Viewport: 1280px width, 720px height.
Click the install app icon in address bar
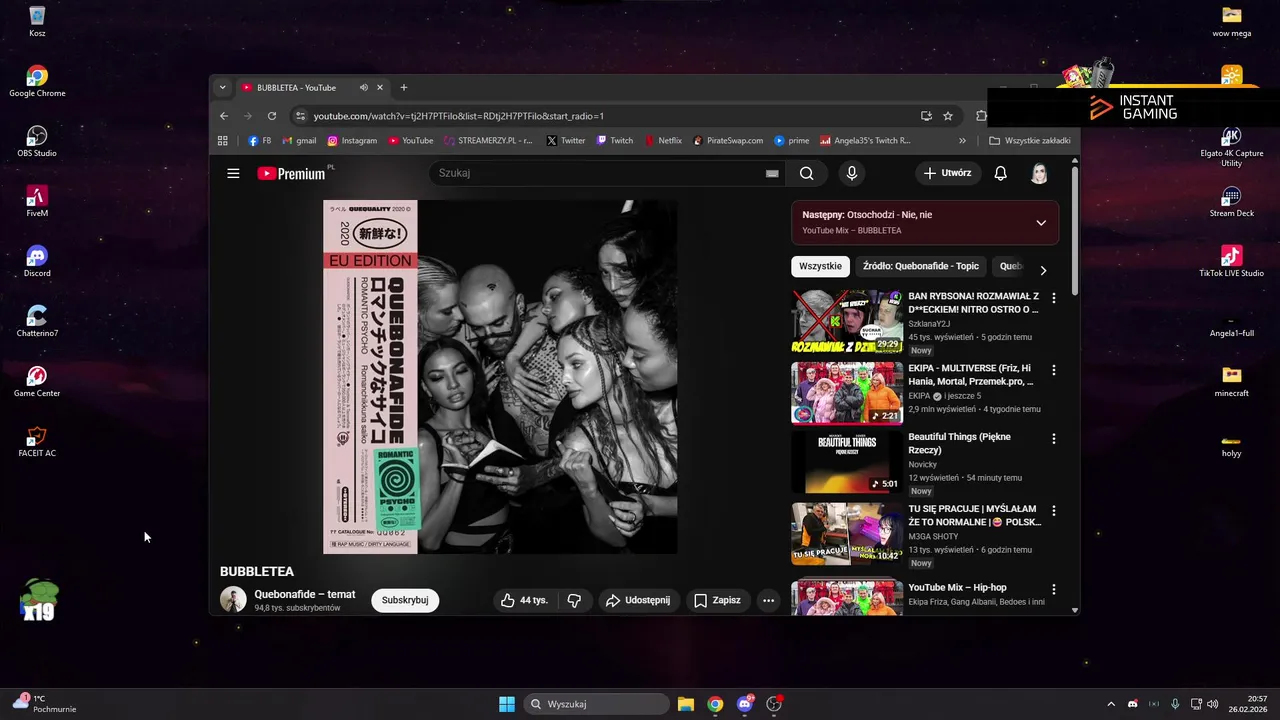coord(926,116)
